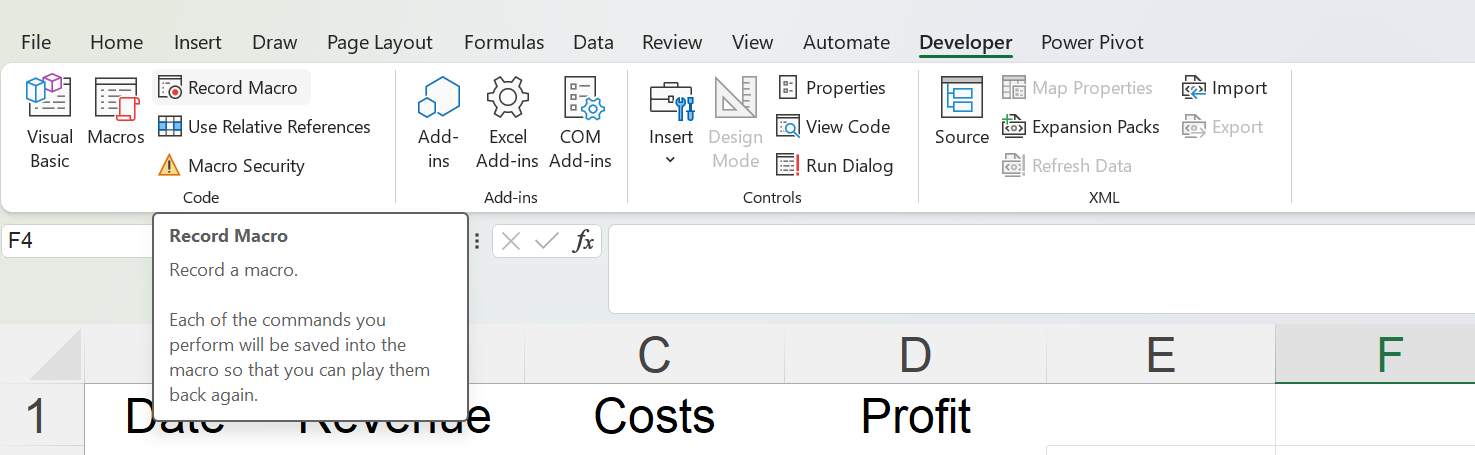Open the Automate tab

(846, 42)
